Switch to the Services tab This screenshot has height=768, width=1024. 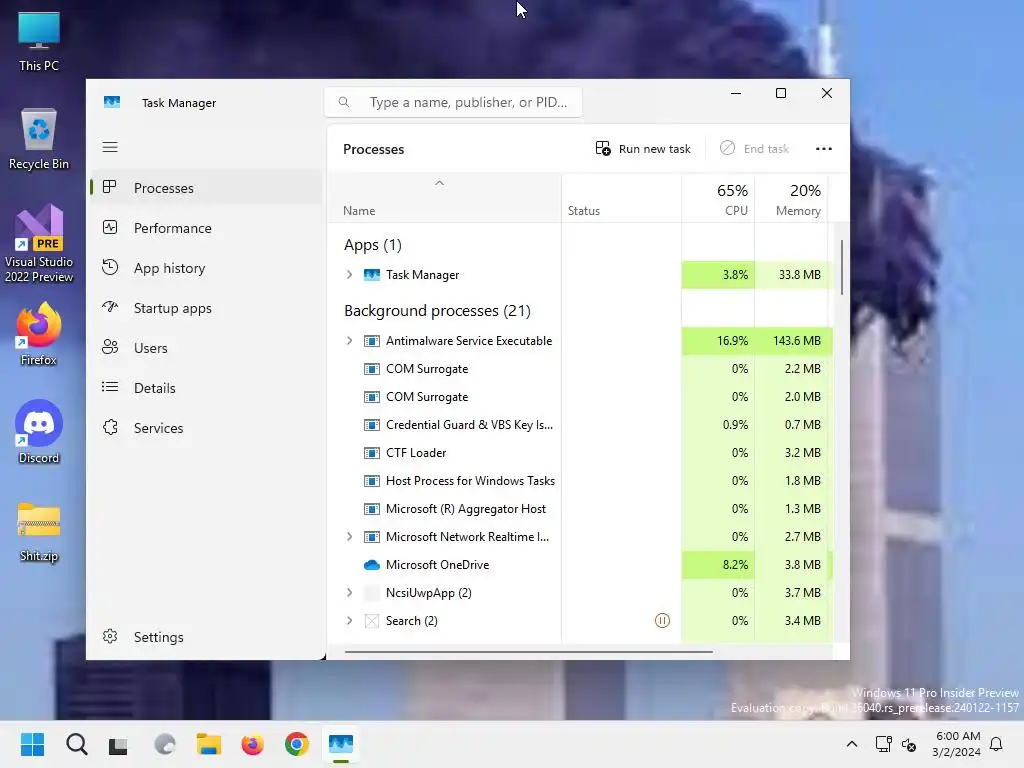coord(206,428)
